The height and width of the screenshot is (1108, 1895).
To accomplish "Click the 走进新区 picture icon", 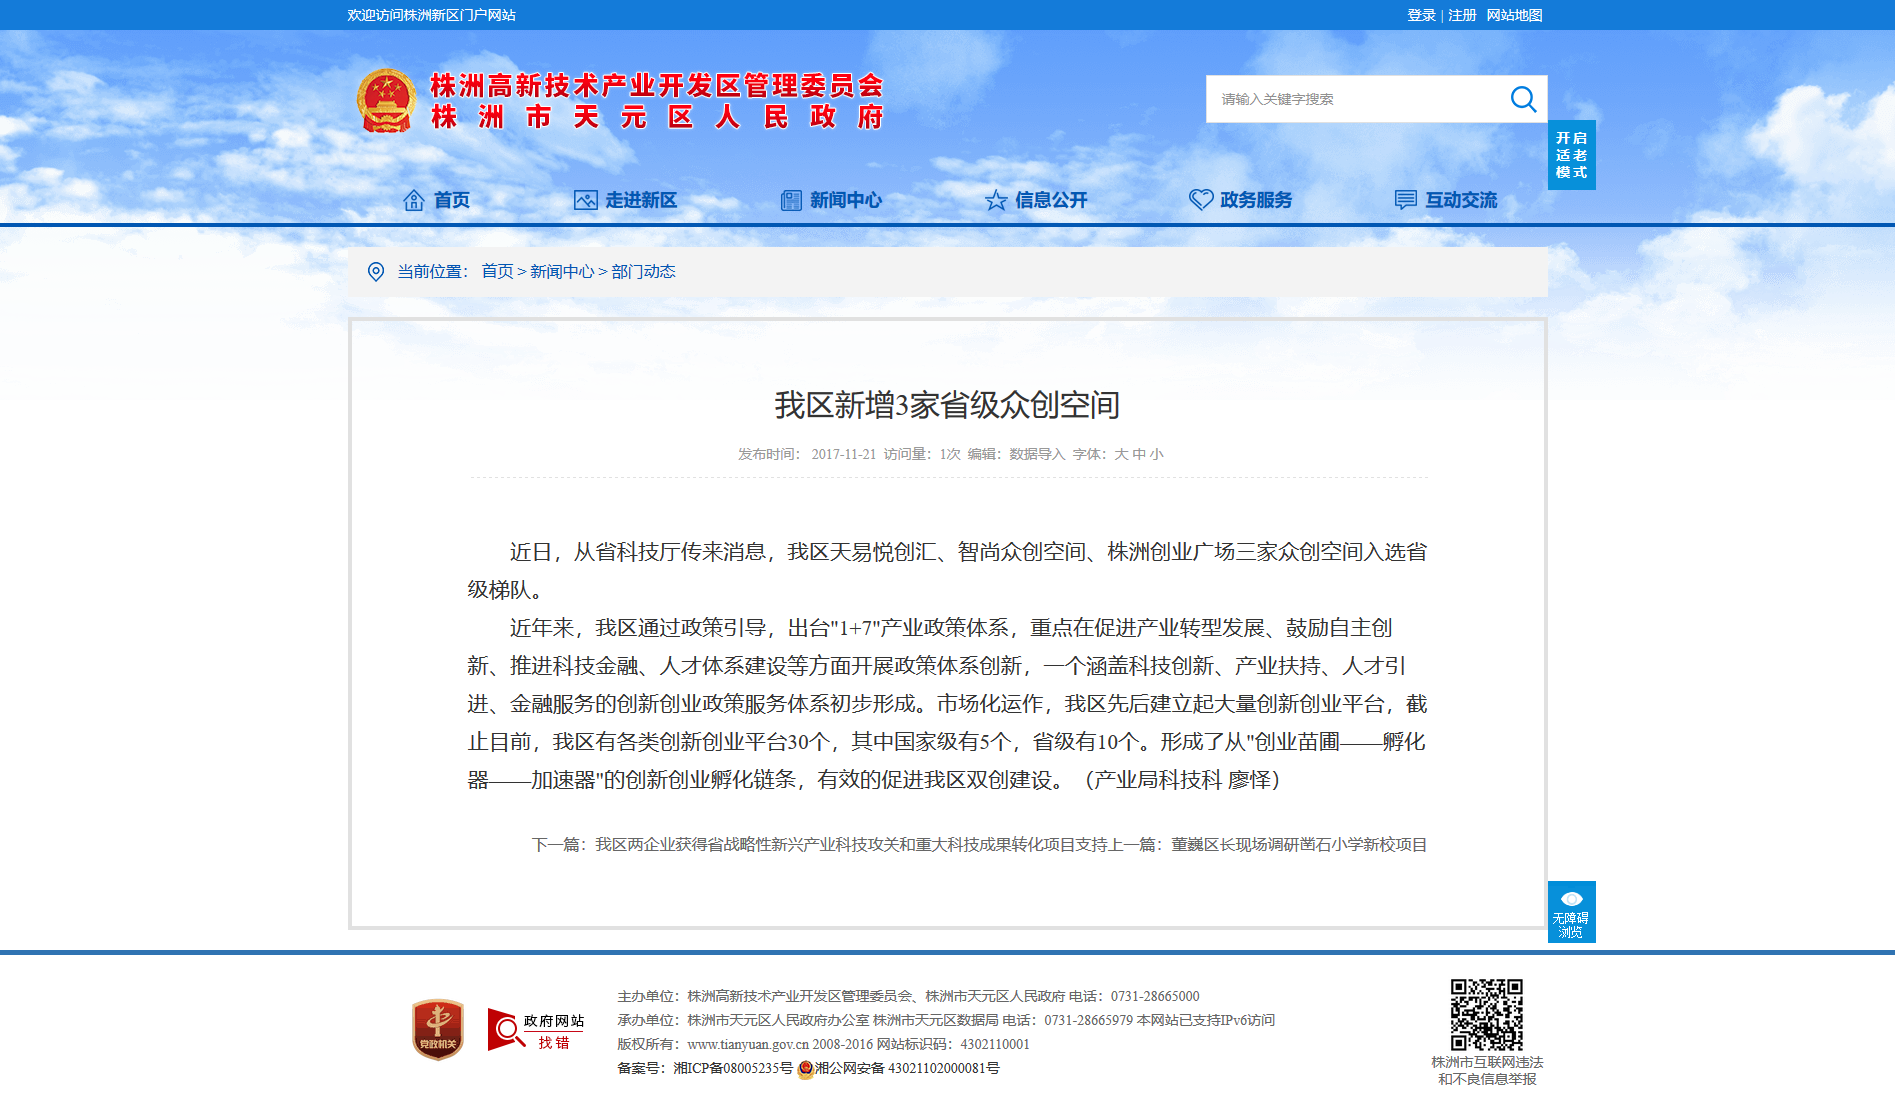I will [585, 200].
